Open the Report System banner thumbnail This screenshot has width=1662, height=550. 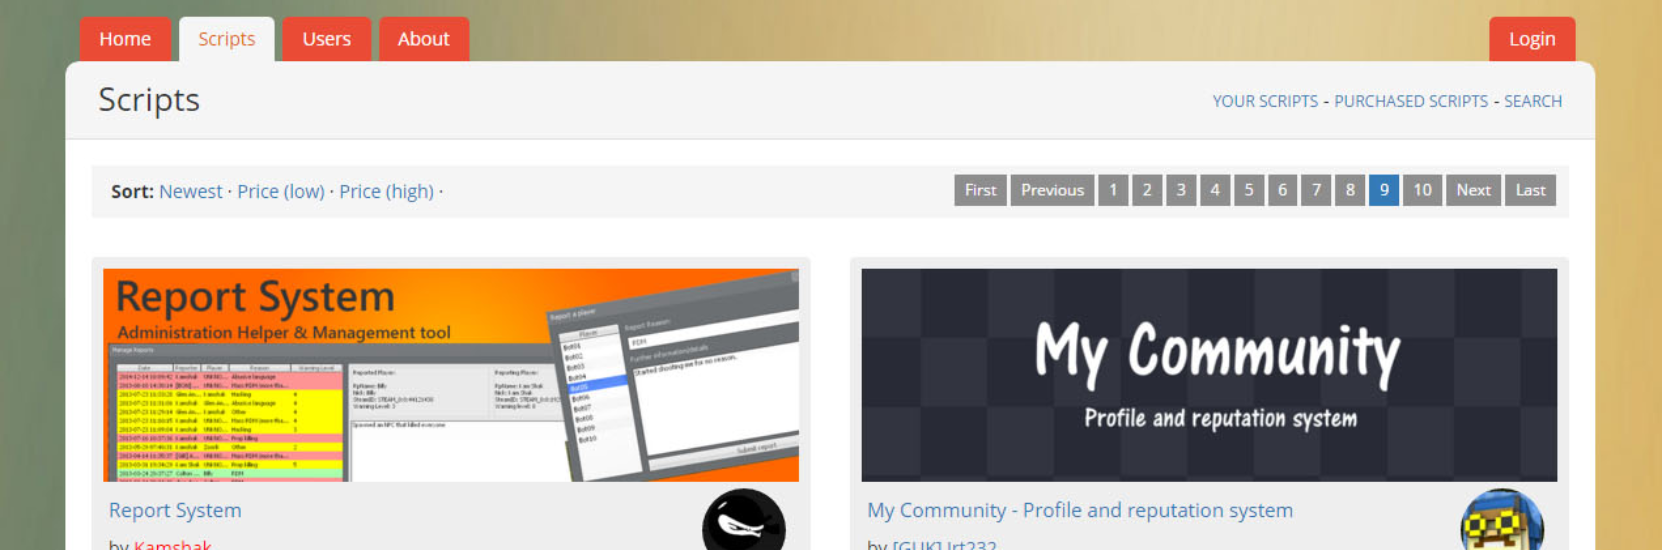(x=450, y=375)
